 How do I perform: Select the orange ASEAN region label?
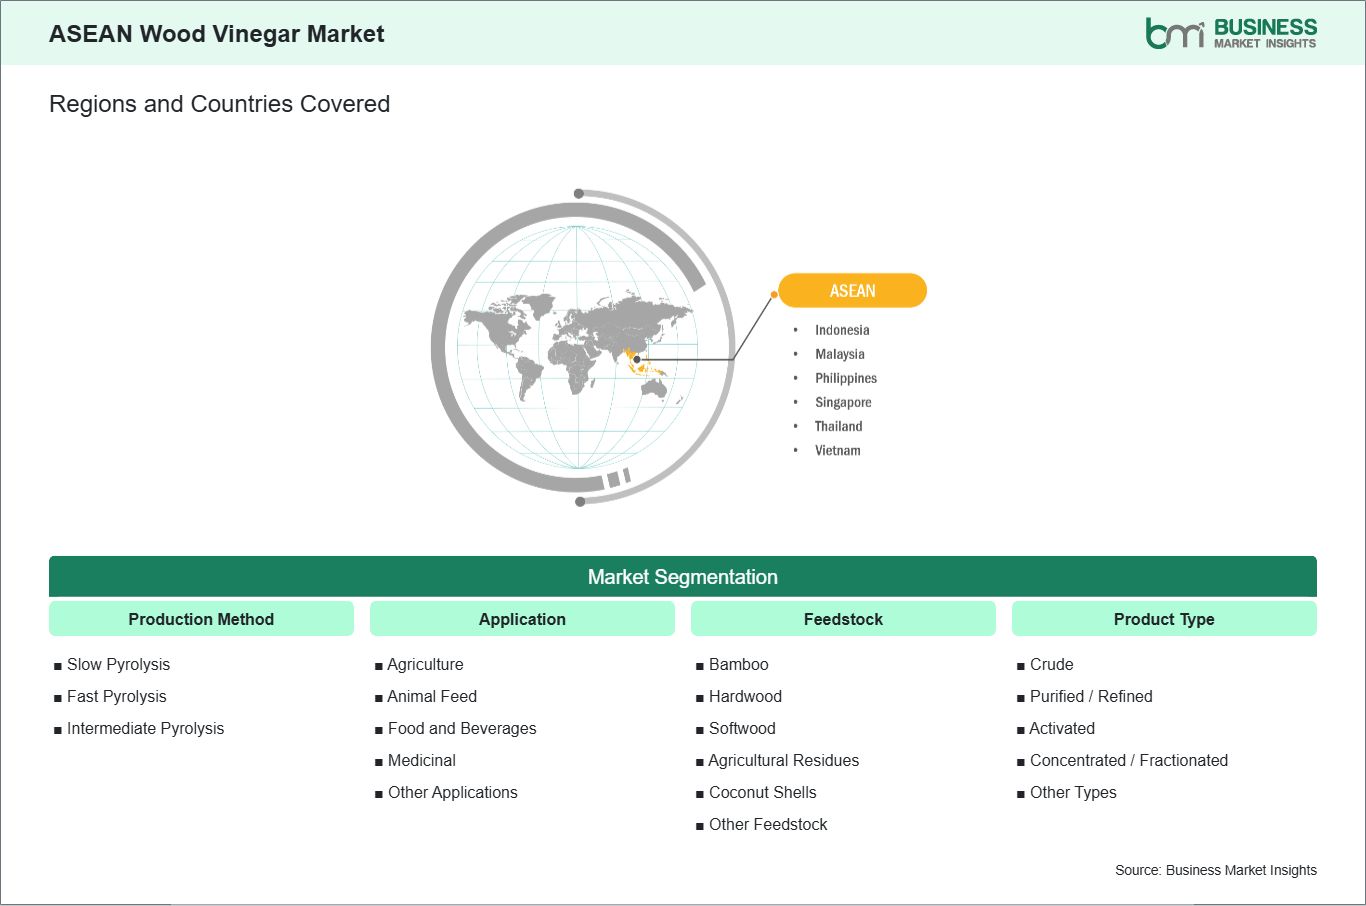(852, 291)
